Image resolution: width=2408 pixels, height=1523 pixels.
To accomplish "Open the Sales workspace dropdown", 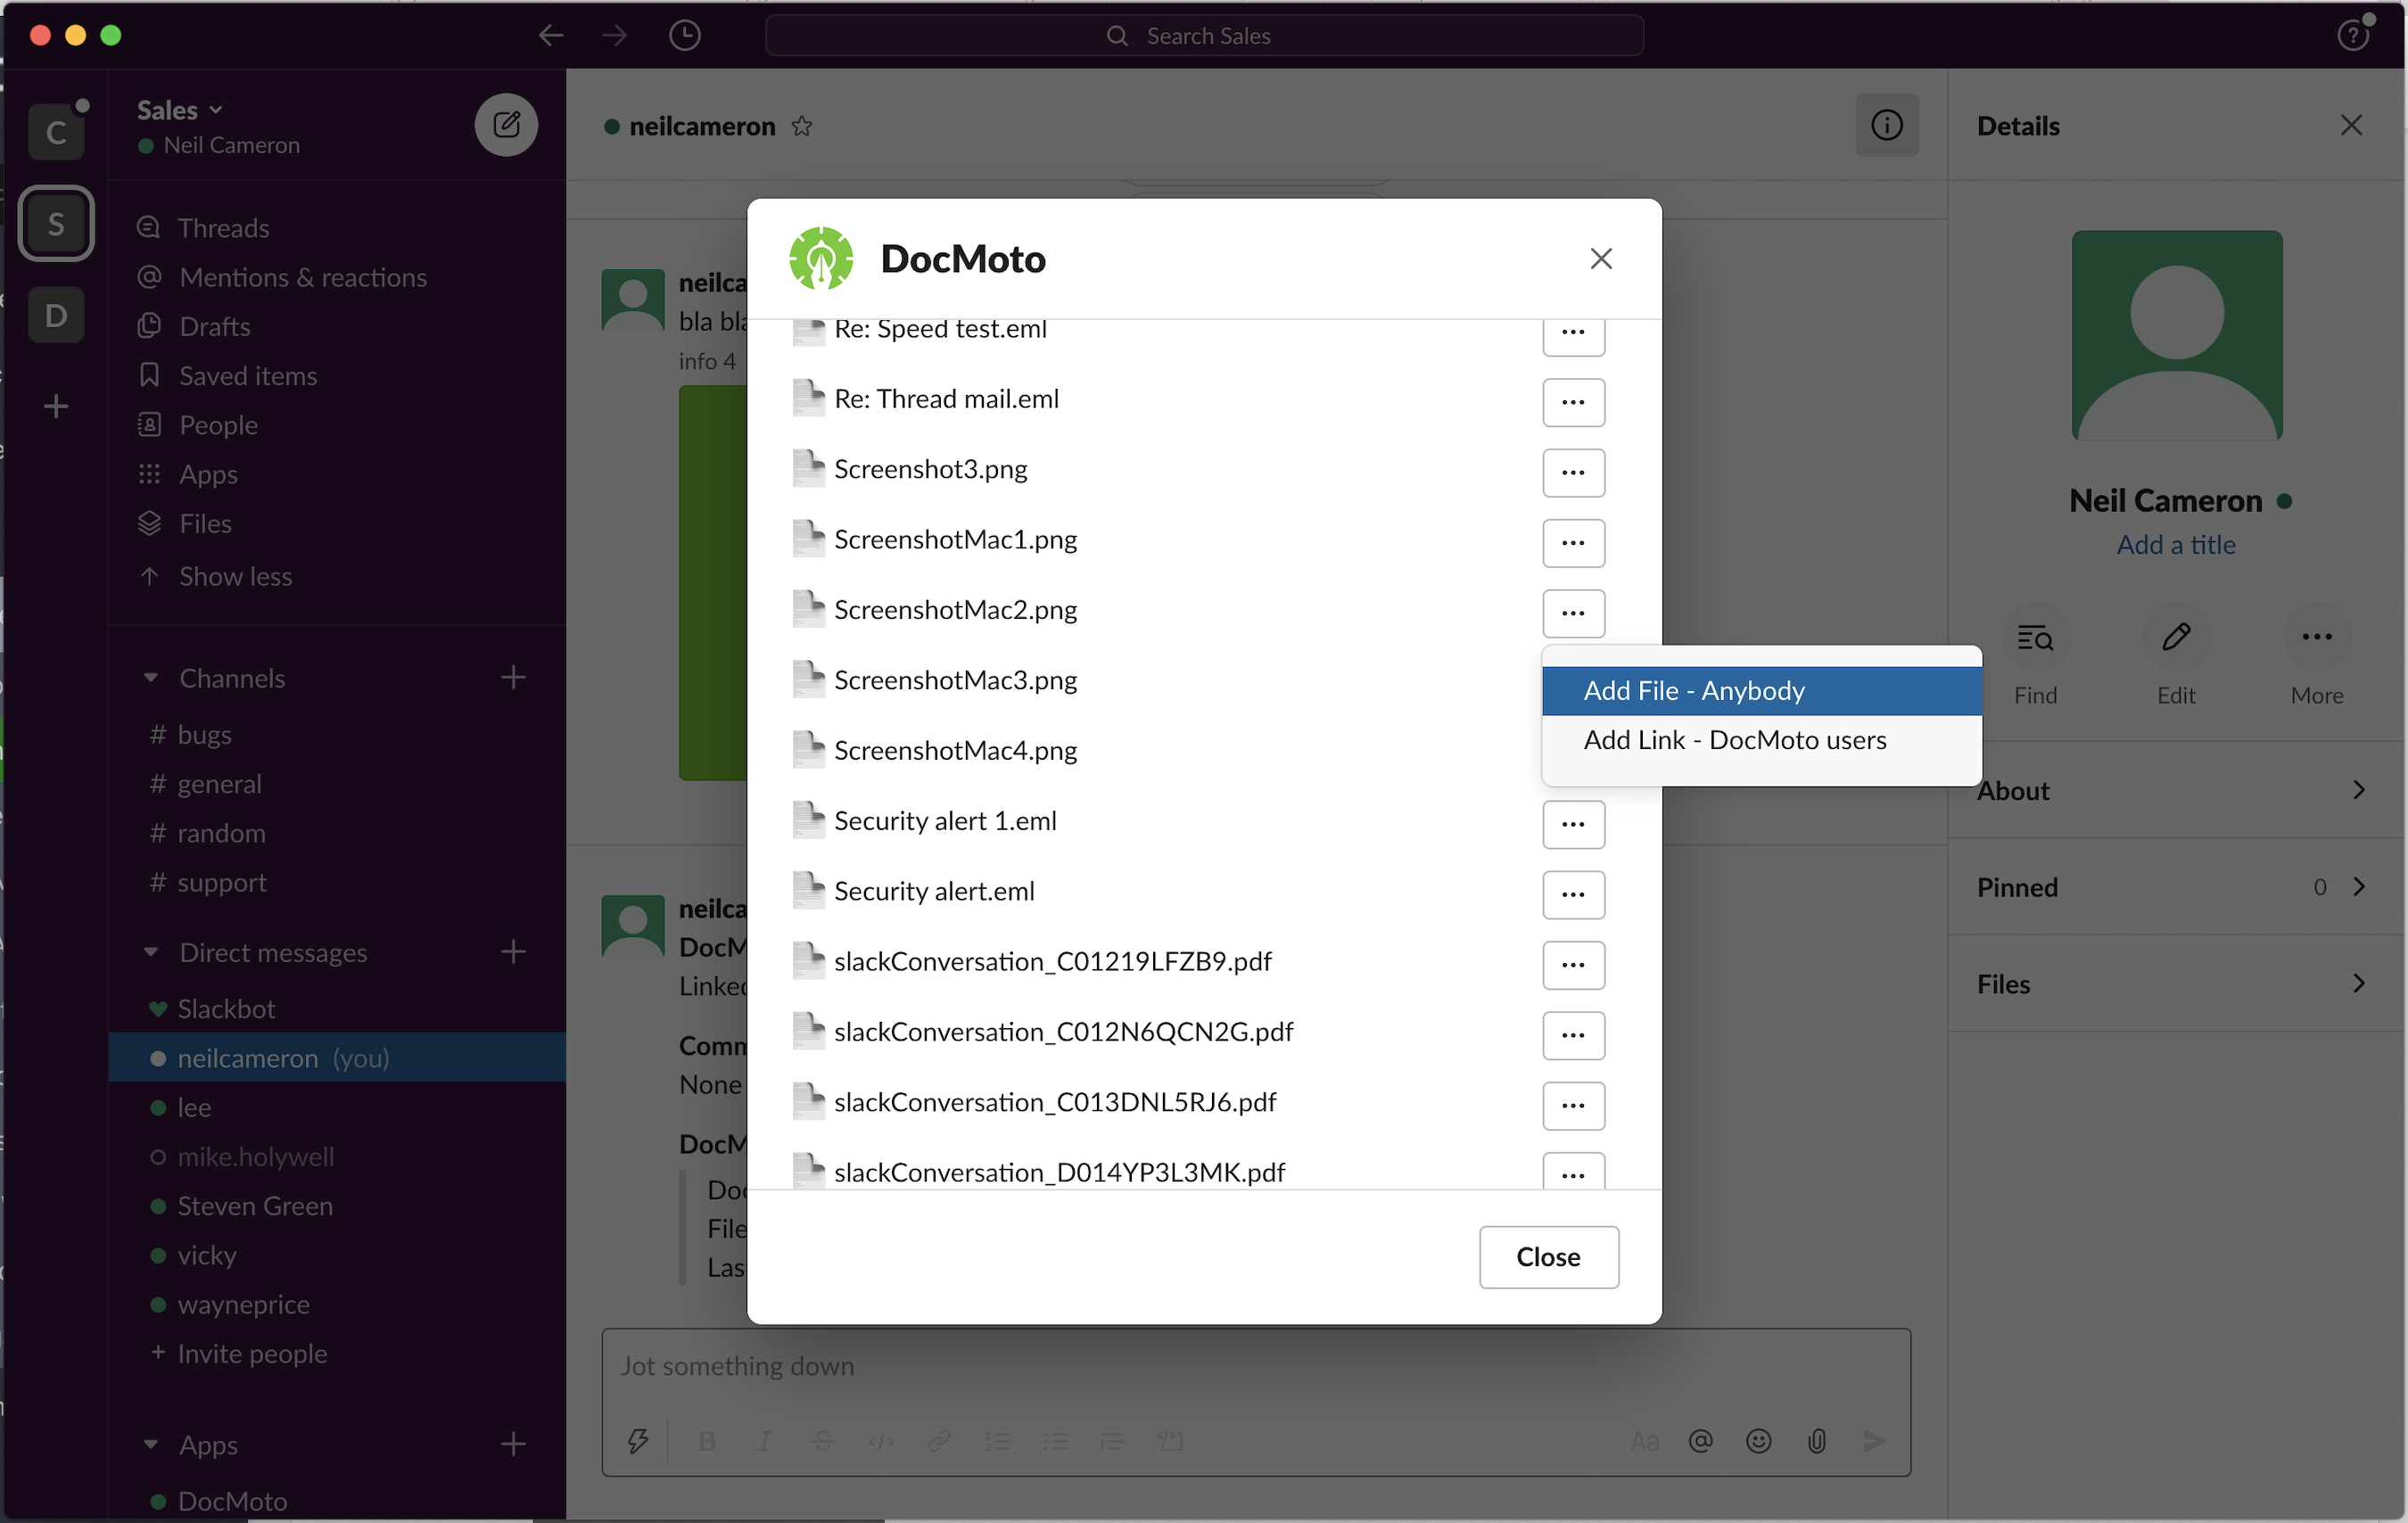I will [x=180, y=110].
